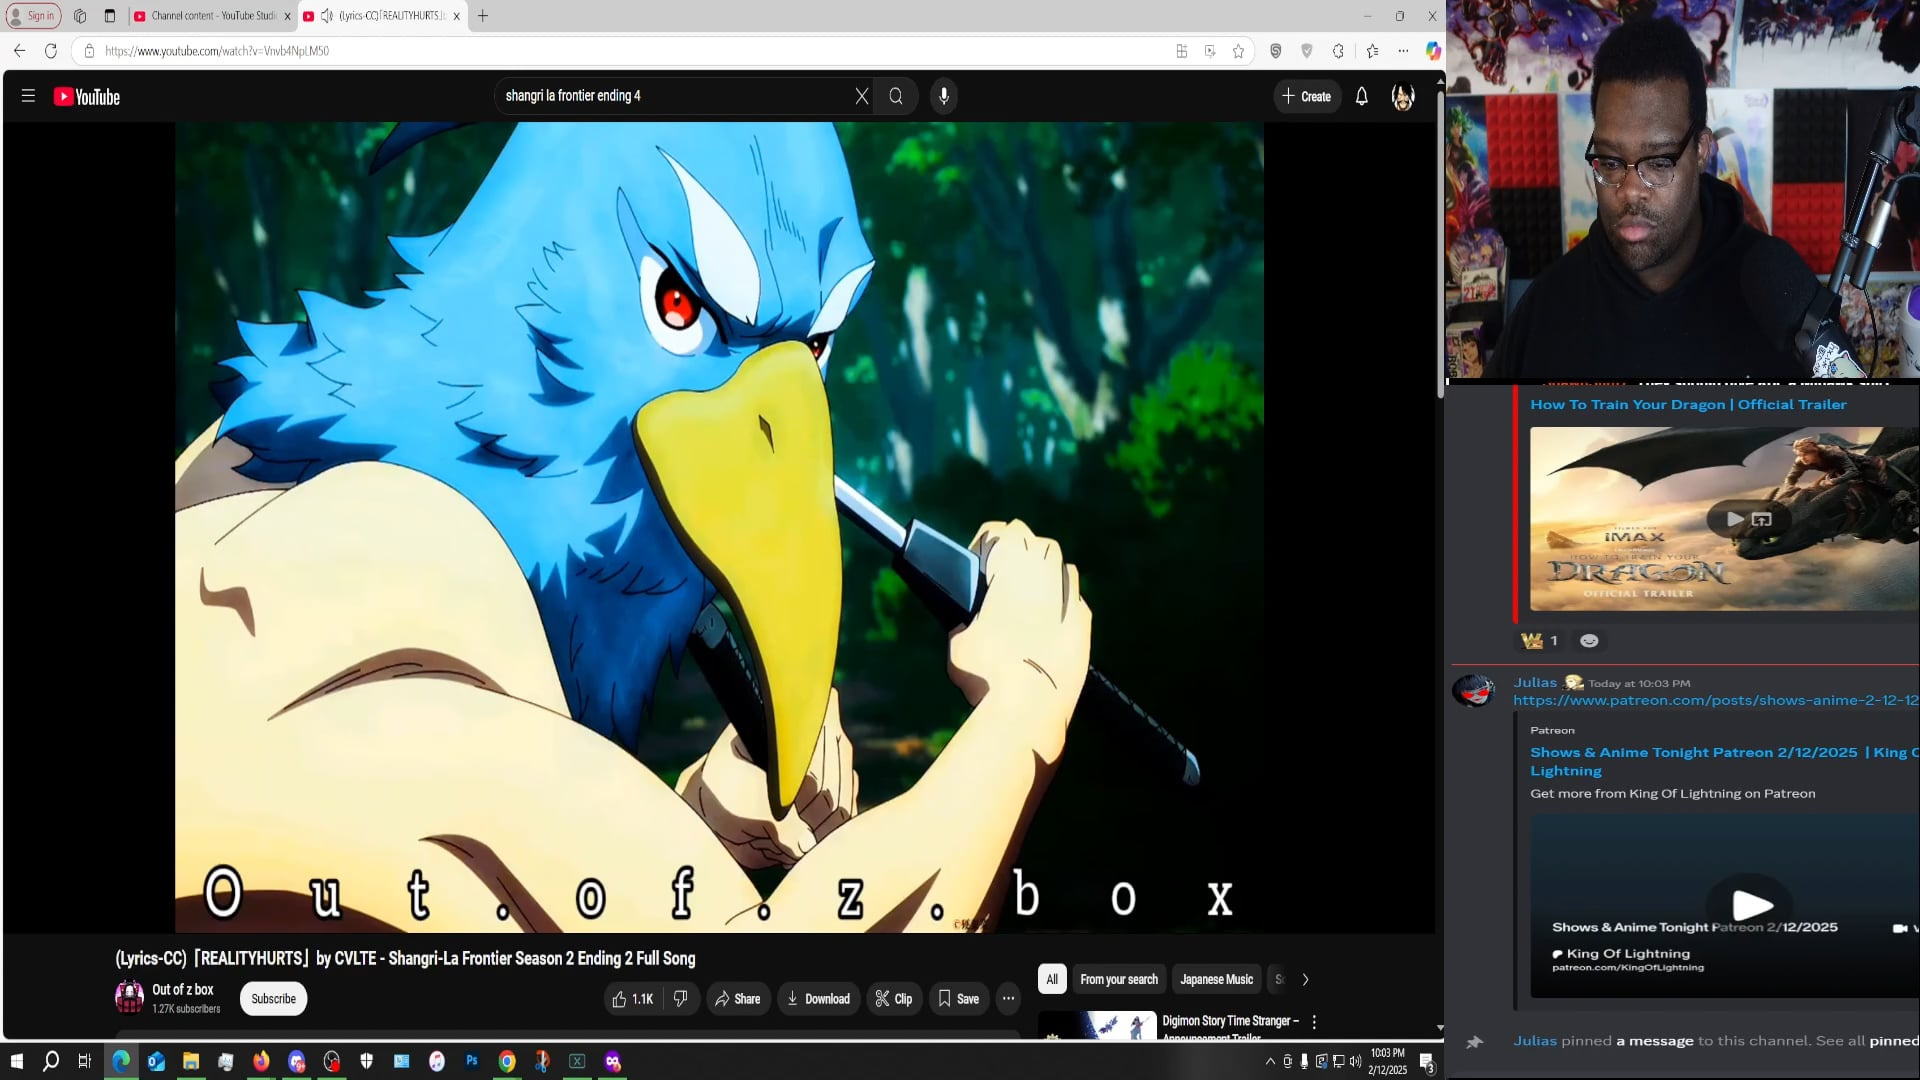
Task: Clip the video
Action: click(x=893, y=999)
